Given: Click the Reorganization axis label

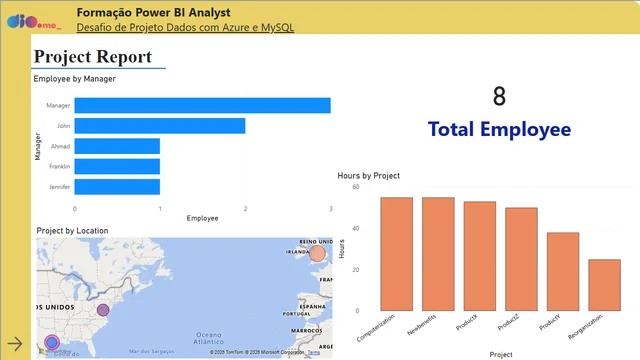Looking at the screenshot, I should coord(585,327).
